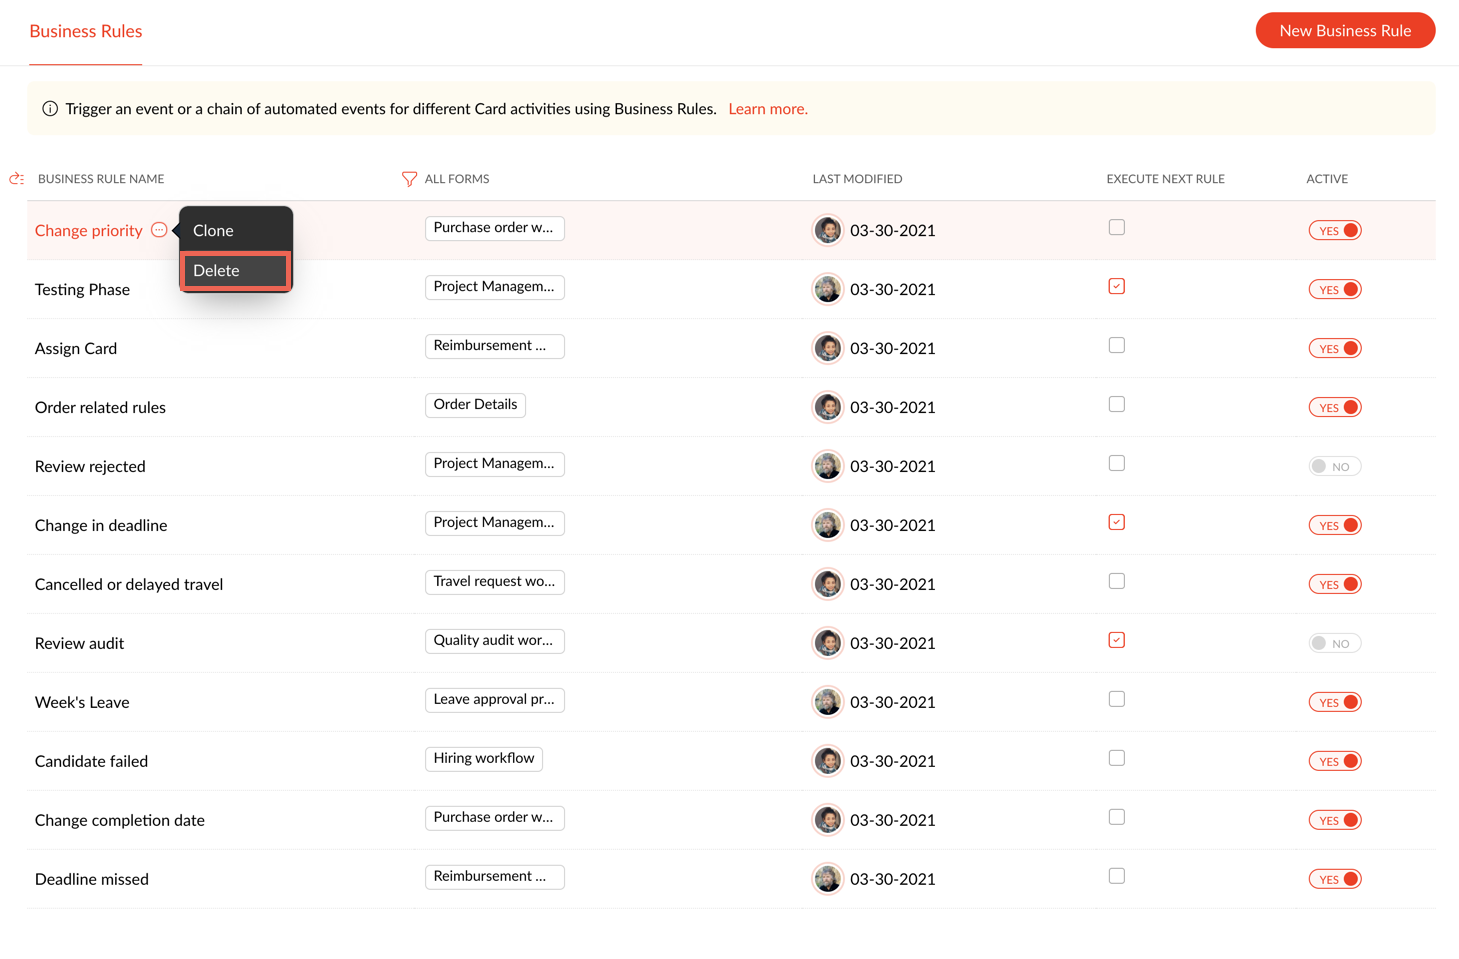Open the Learn more link
The width and height of the screenshot is (1459, 959).
[767, 109]
